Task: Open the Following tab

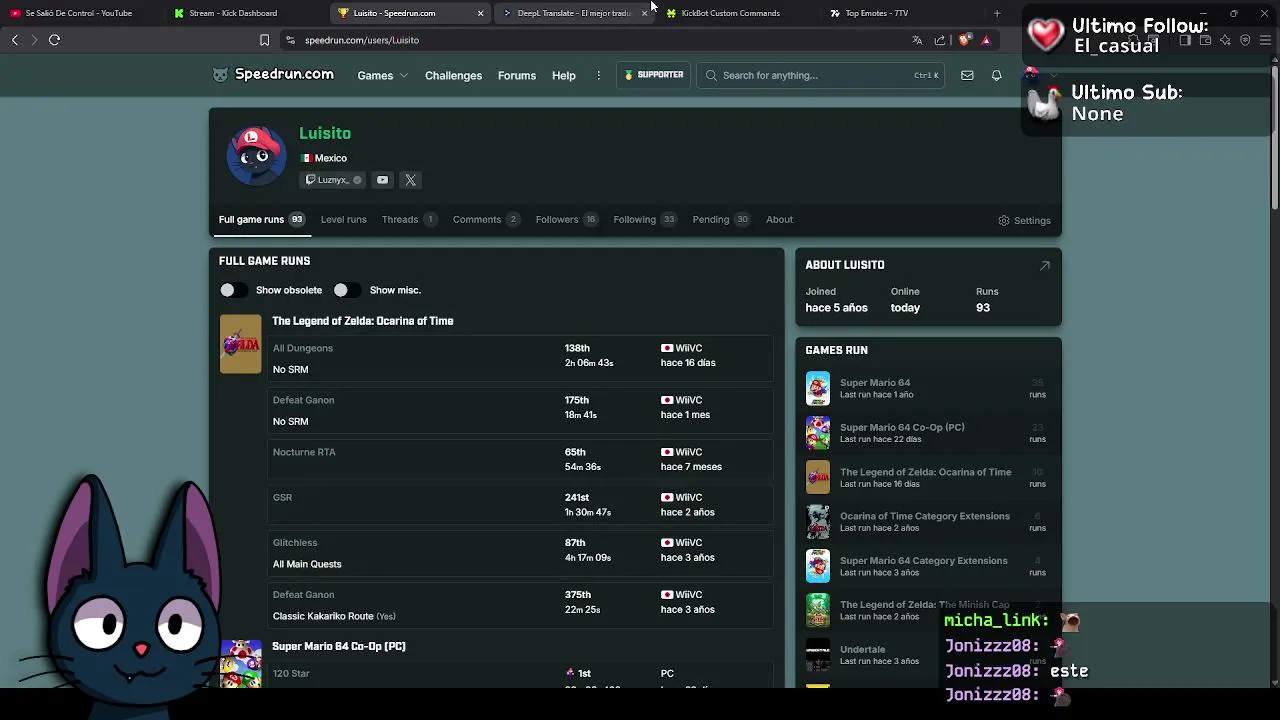Action: pos(645,220)
